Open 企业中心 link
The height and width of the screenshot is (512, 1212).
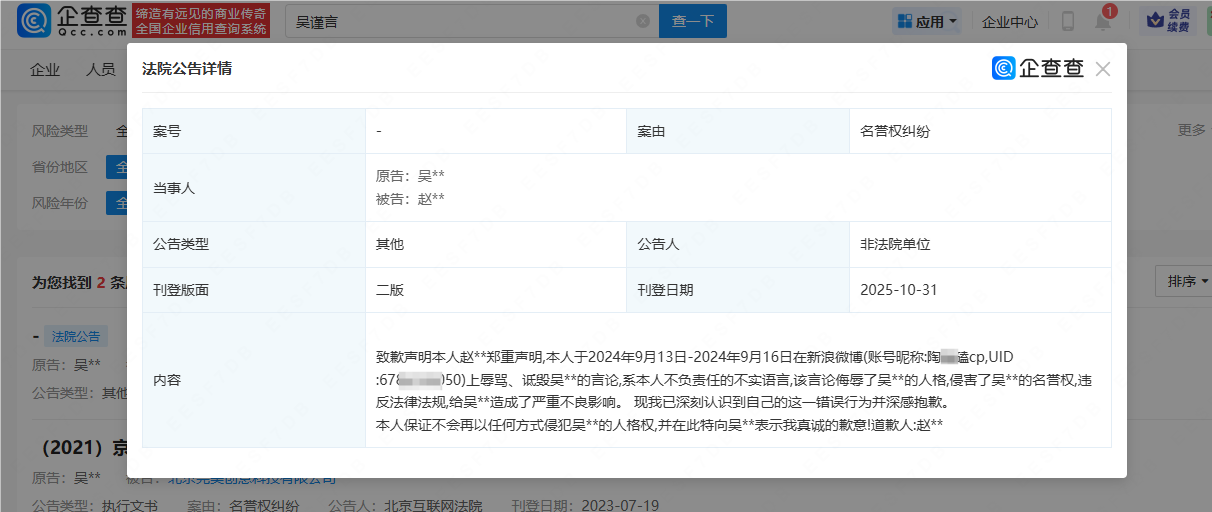[1009, 21]
